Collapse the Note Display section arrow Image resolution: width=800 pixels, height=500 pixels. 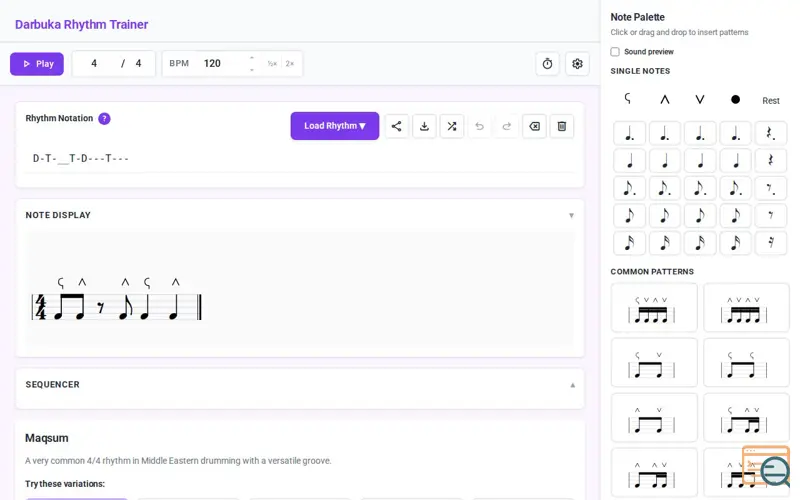point(571,215)
